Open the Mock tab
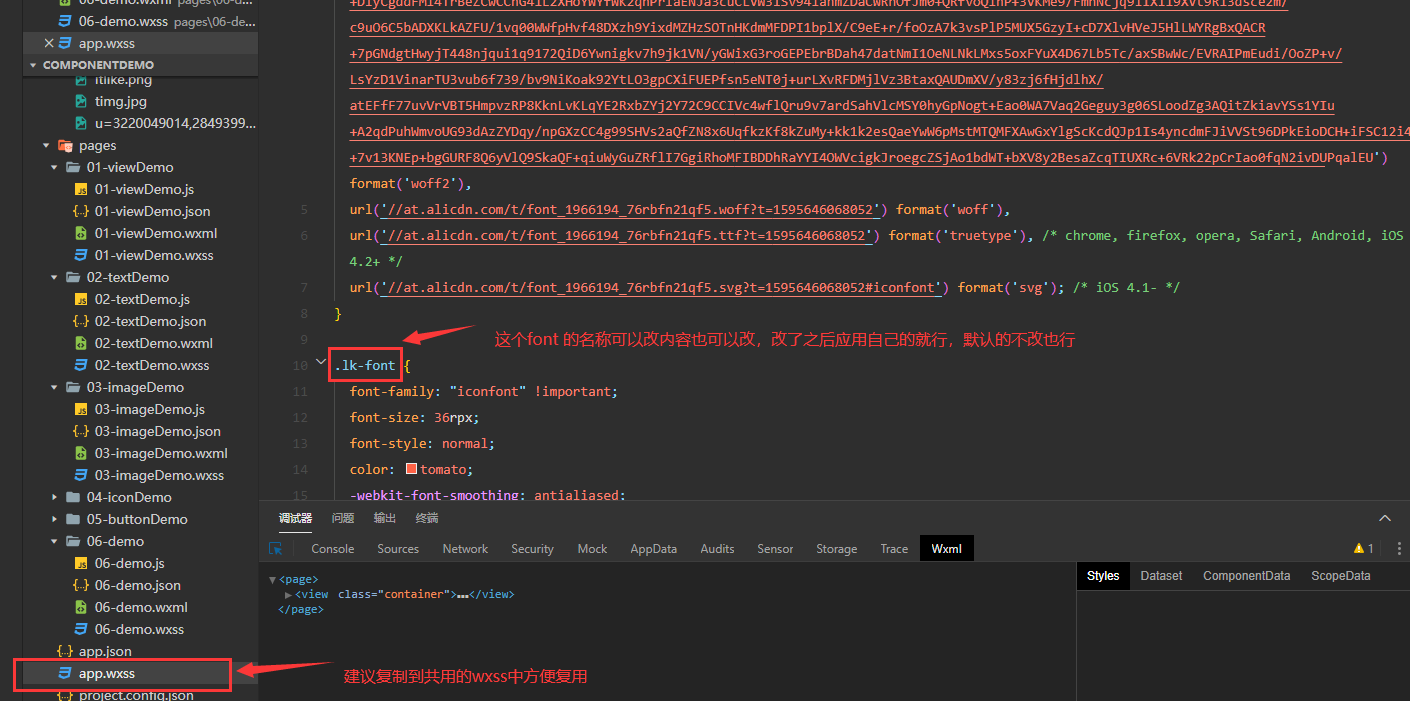Image resolution: width=1410 pixels, height=701 pixels. click(x=592, y=548)
